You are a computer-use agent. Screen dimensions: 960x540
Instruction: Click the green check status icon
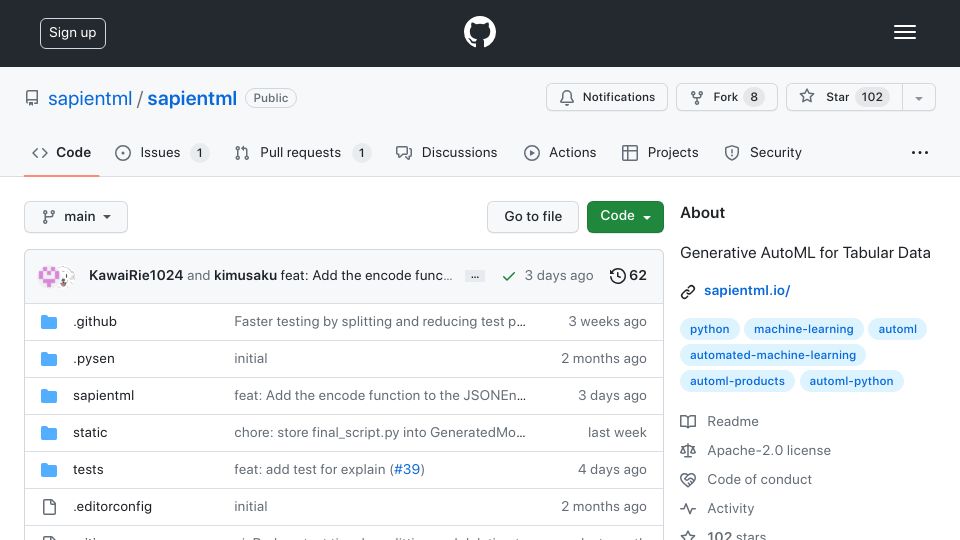click(508, 276)
